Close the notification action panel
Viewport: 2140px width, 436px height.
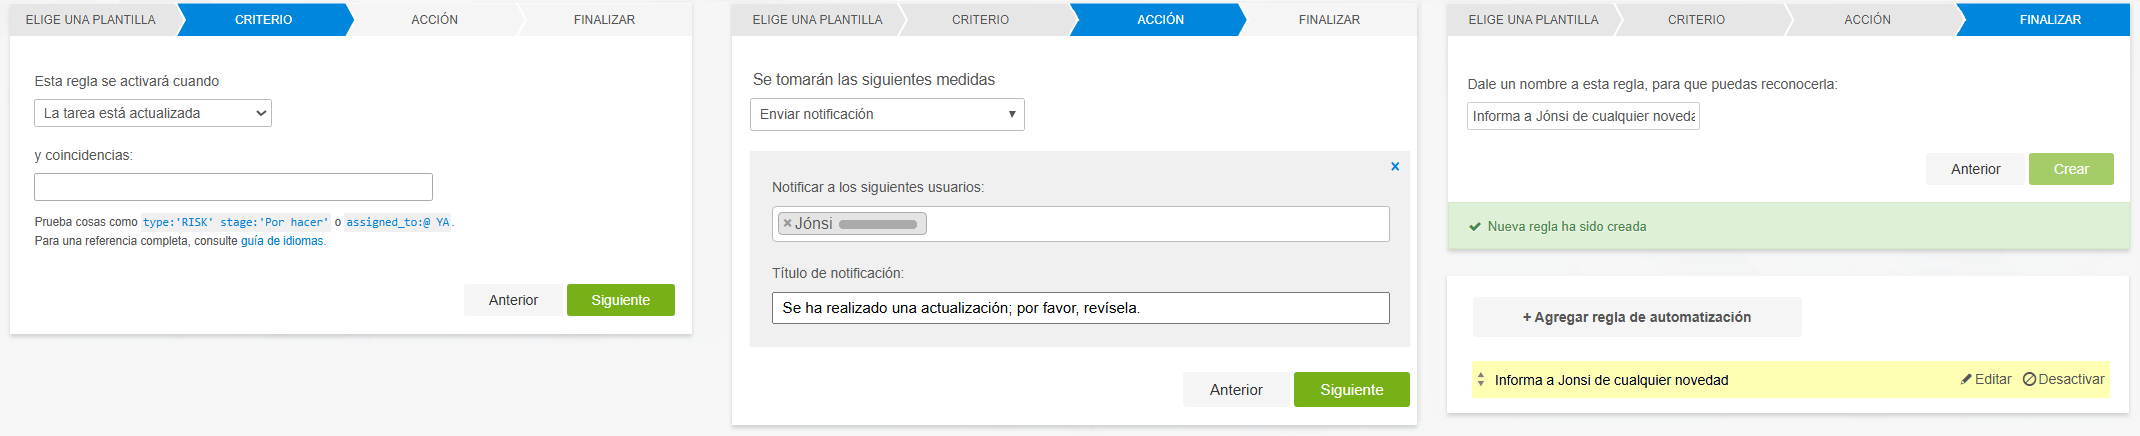click(1395, 167)
